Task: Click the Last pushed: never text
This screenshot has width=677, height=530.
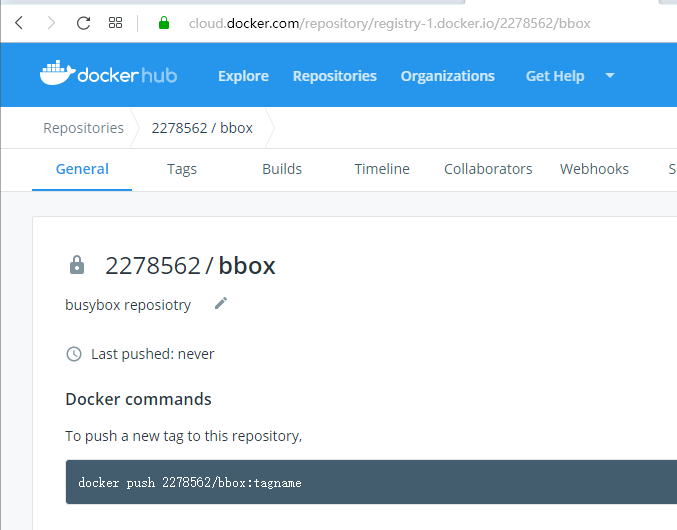Action: point(152,354)
